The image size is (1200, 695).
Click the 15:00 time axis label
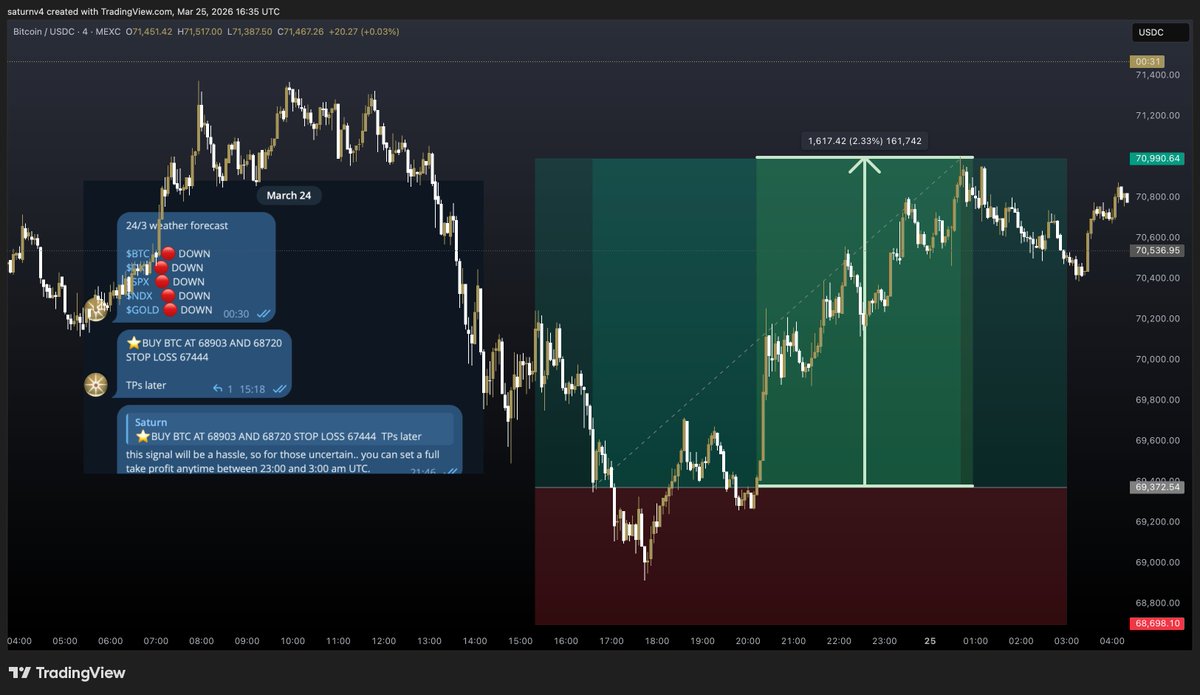point(520,641)
